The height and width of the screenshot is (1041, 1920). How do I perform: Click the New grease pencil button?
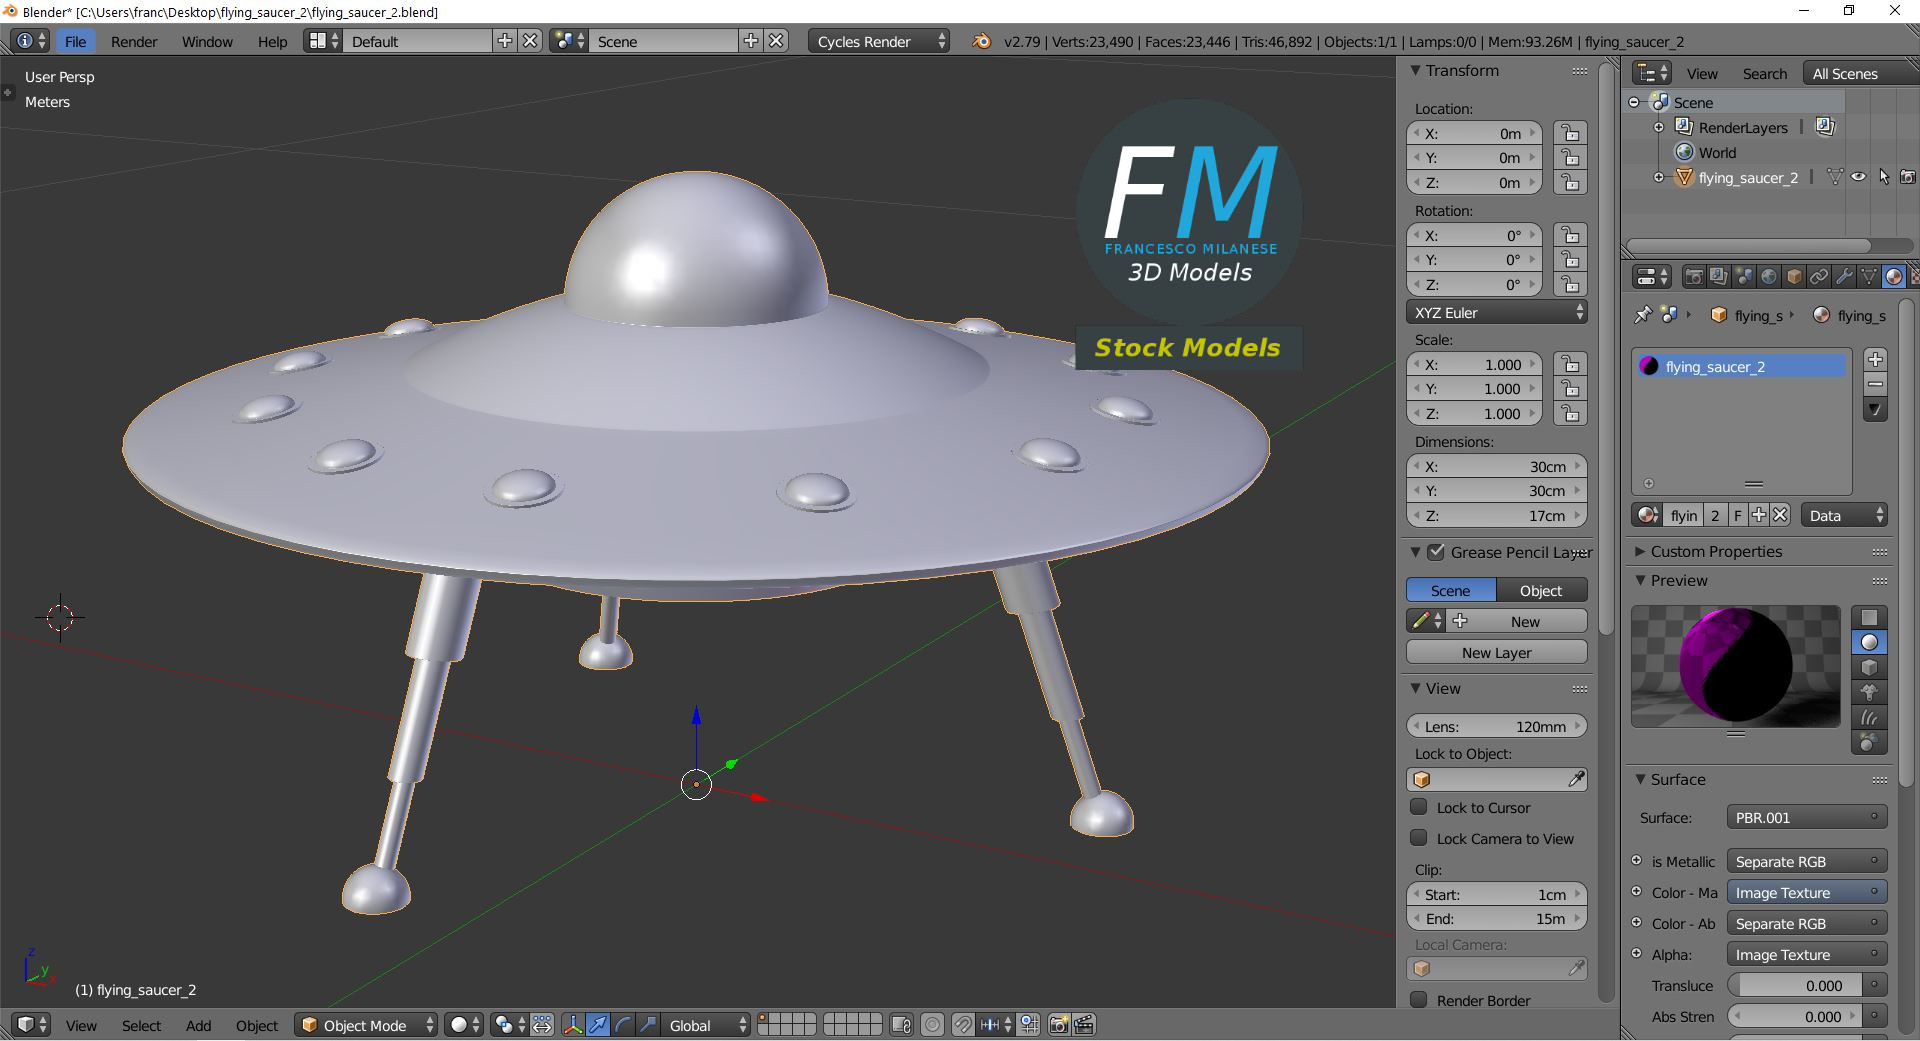coord(1517,621)
